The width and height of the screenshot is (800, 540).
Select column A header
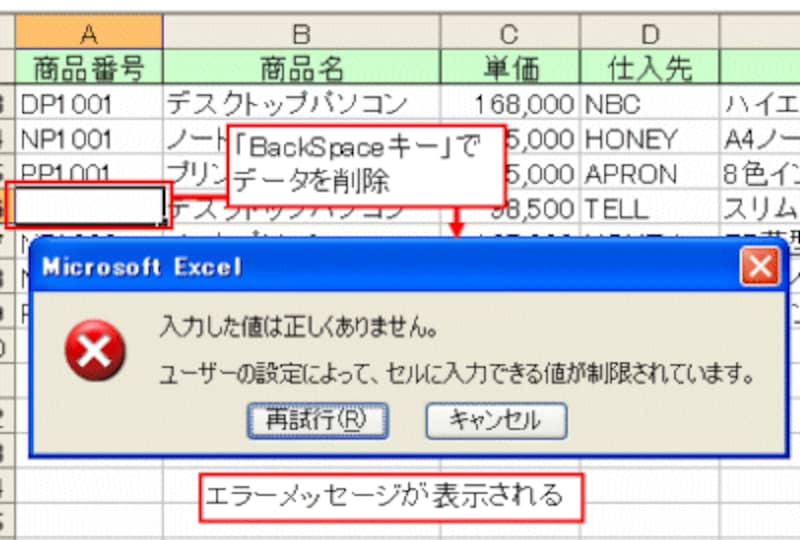89,33
